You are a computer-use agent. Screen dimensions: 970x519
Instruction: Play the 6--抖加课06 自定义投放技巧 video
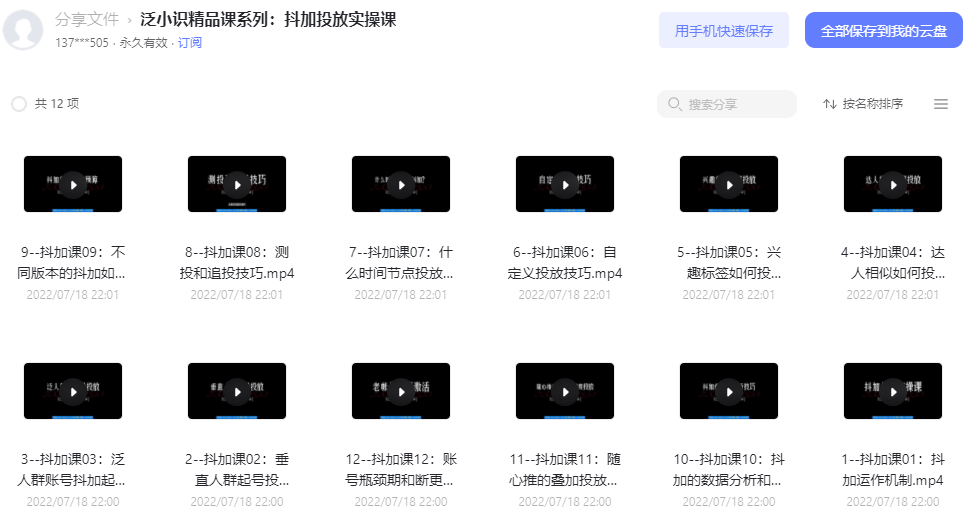pos(565,184)
